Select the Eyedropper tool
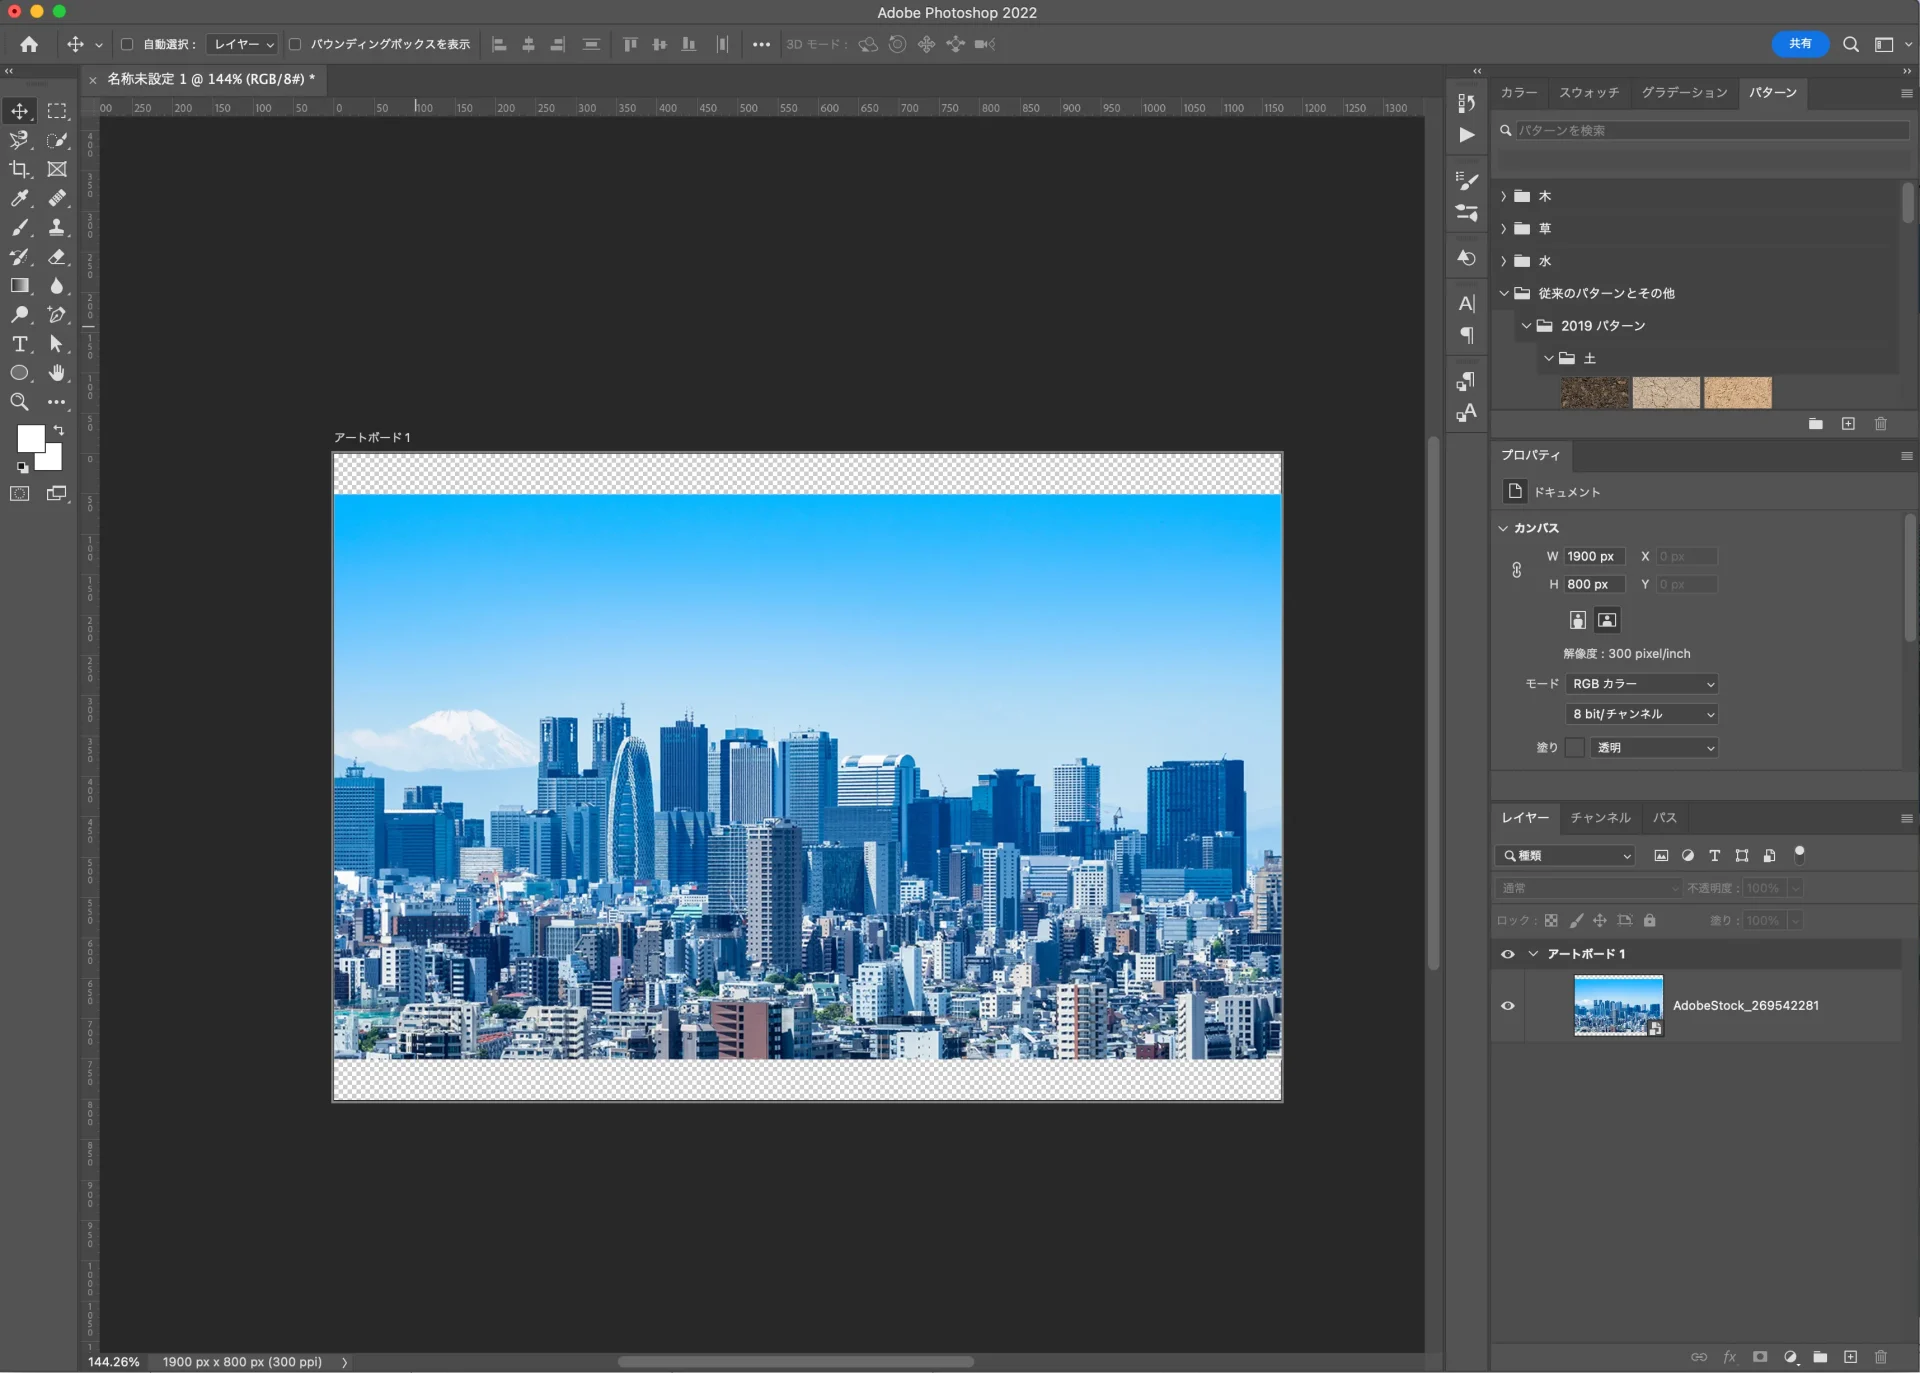Viewport: 1920px width, 1373px height. click(x=20, y=199)
